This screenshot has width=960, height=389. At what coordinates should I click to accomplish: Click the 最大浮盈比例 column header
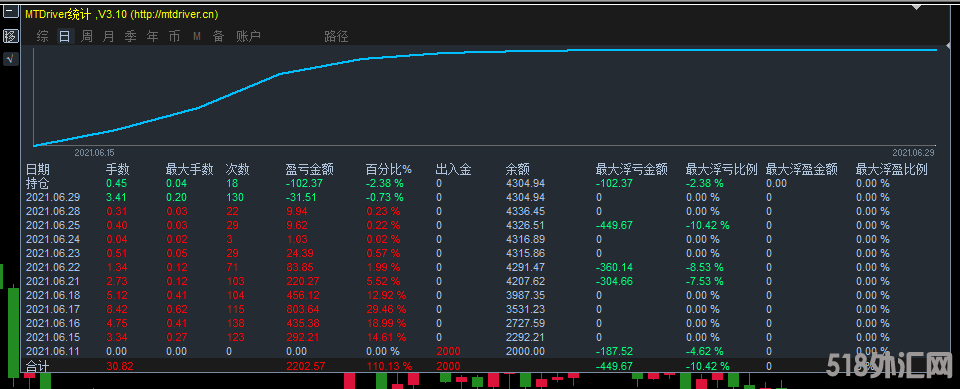click(891, 169)
